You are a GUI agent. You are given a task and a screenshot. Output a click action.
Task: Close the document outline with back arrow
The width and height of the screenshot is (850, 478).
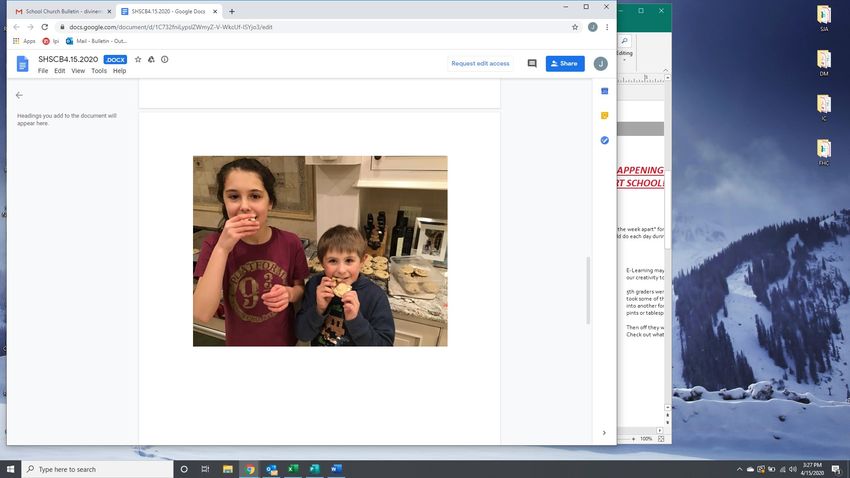[20, 95]
